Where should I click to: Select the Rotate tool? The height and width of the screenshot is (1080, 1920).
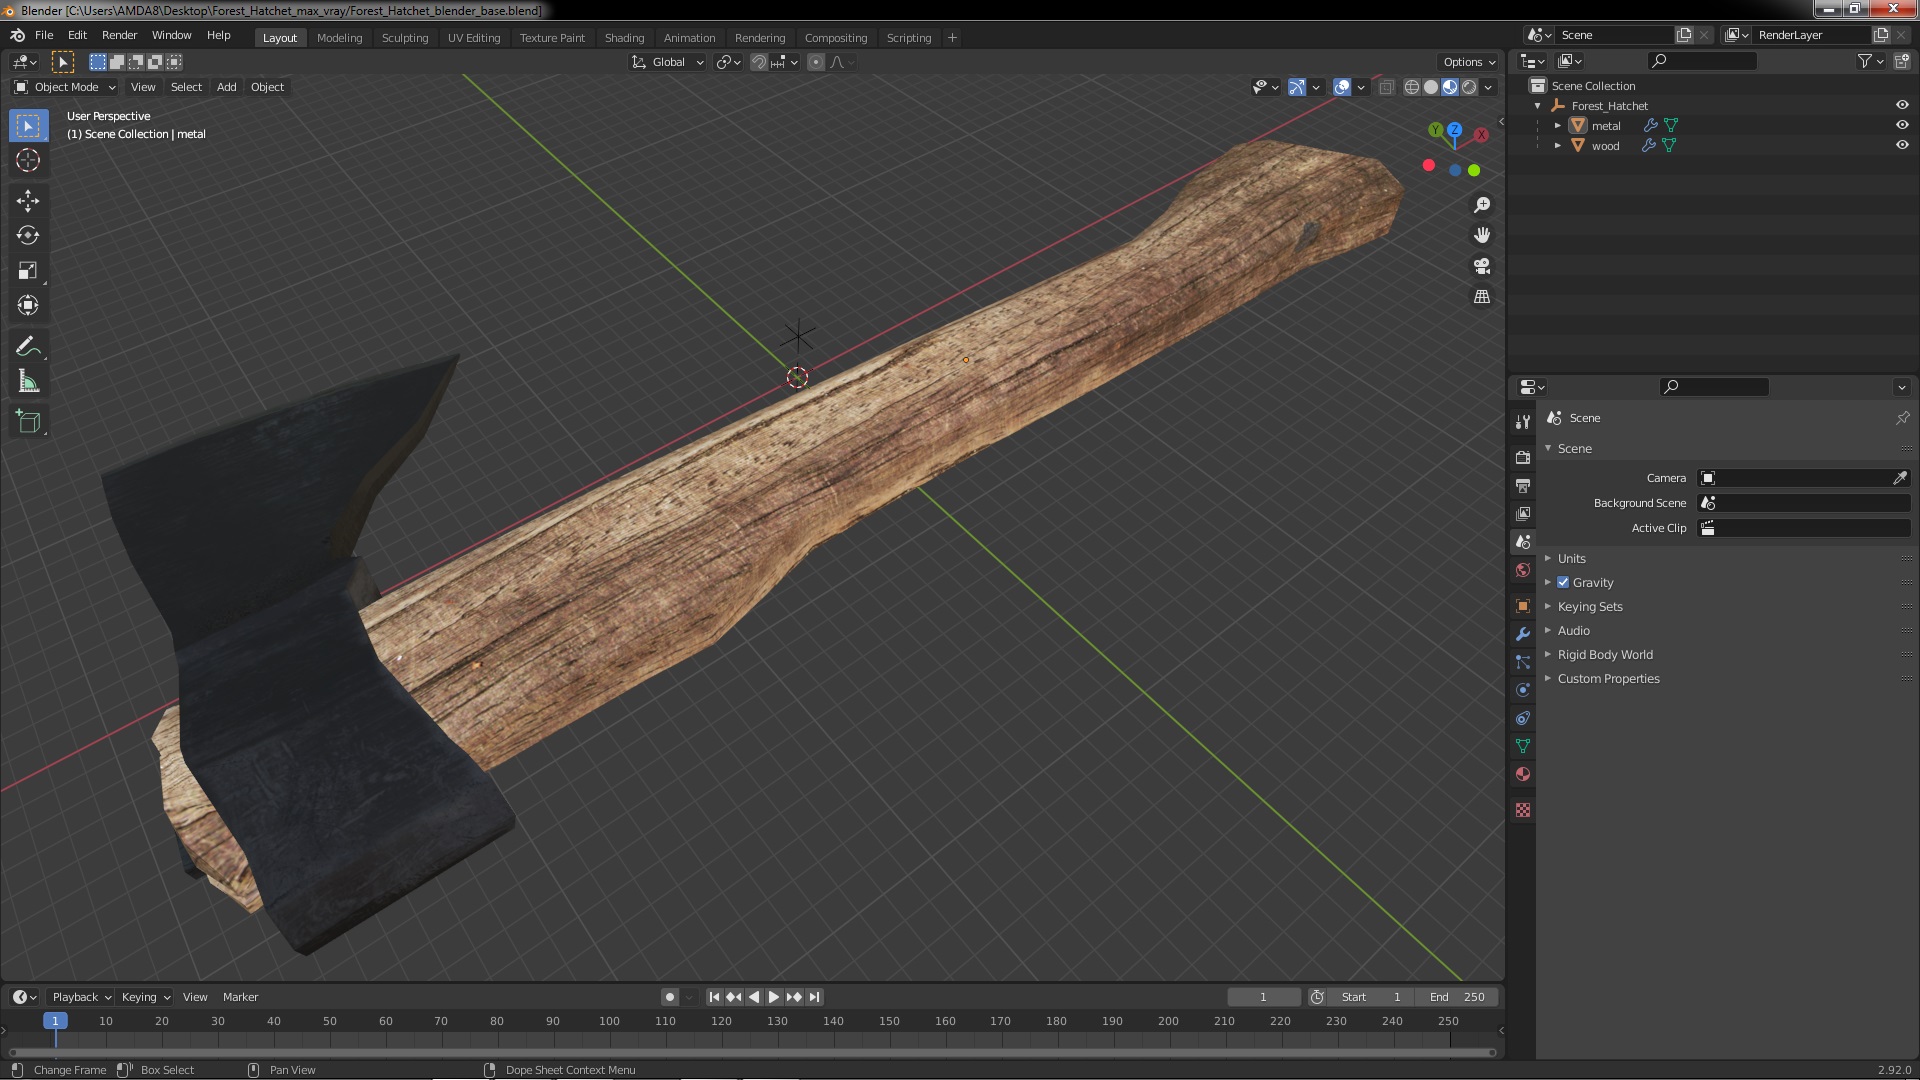click(28, 236)
